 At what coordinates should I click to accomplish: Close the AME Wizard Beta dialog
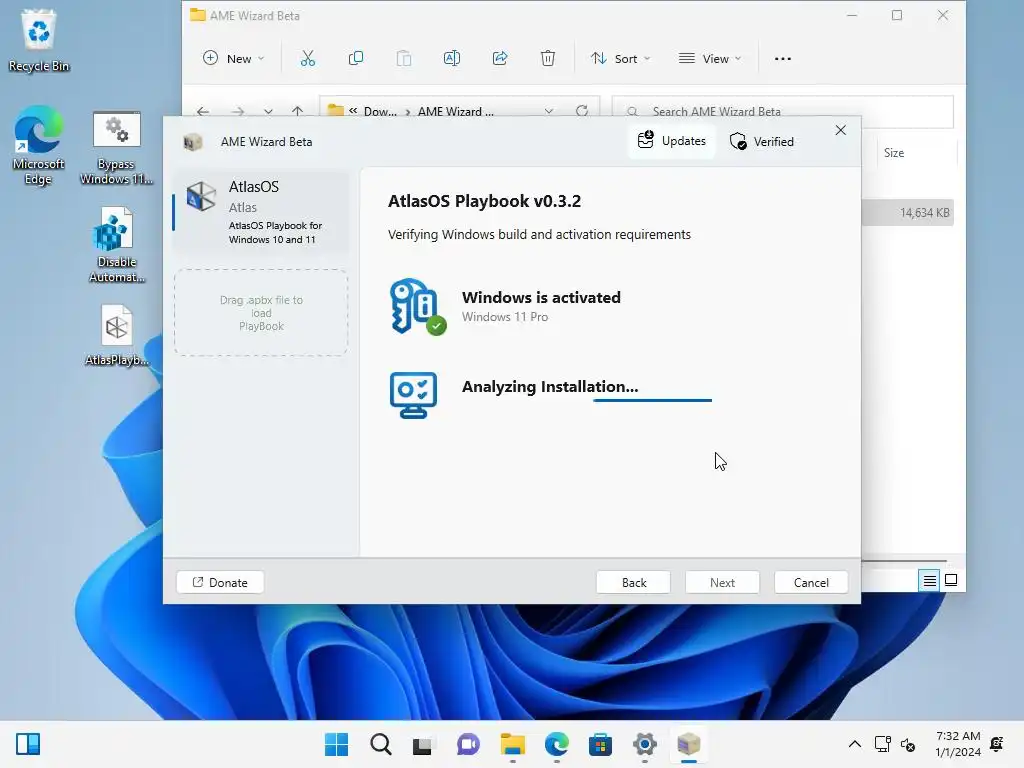click(x=840, y=131)
